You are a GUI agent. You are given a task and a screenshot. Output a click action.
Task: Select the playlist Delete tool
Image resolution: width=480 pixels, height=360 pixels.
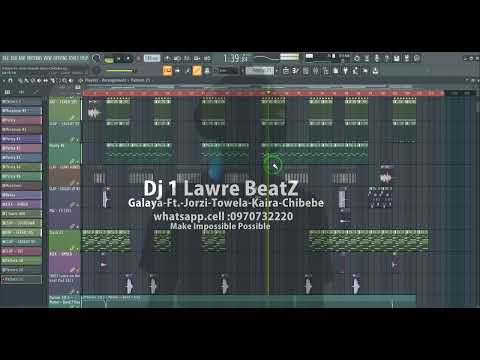point(33,80)
